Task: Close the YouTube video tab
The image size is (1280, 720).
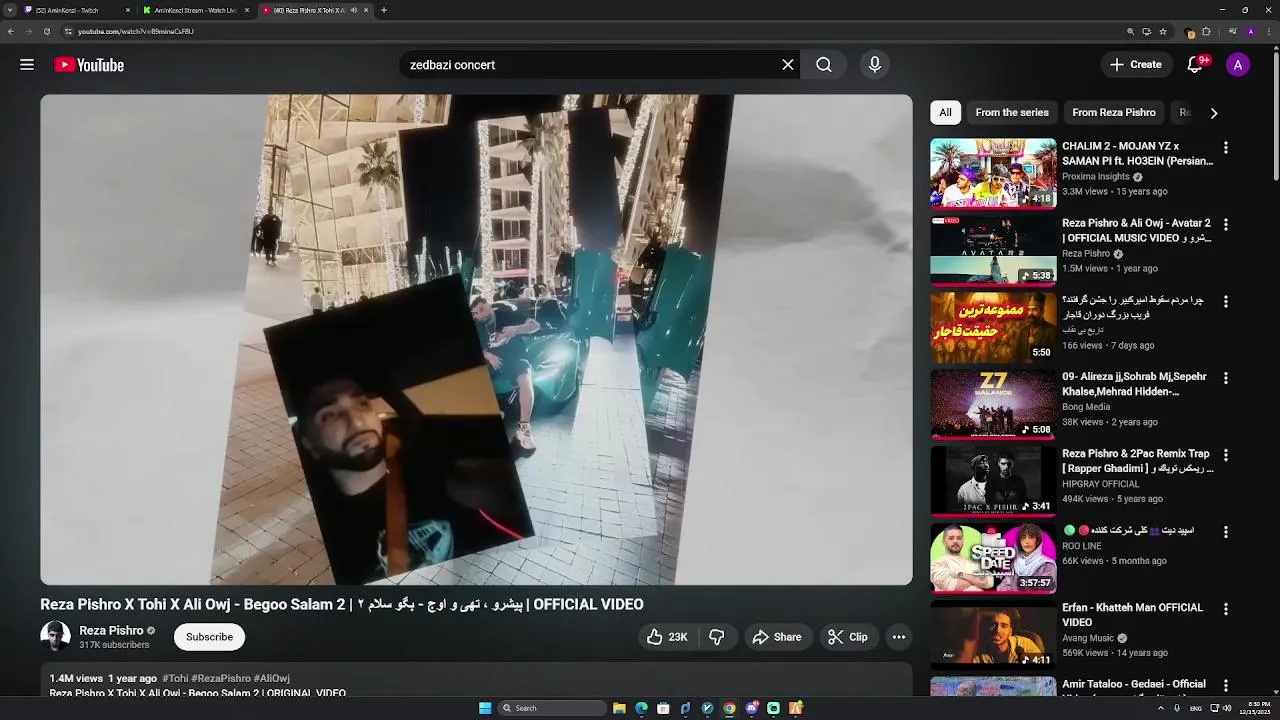Action: (366, 10)
